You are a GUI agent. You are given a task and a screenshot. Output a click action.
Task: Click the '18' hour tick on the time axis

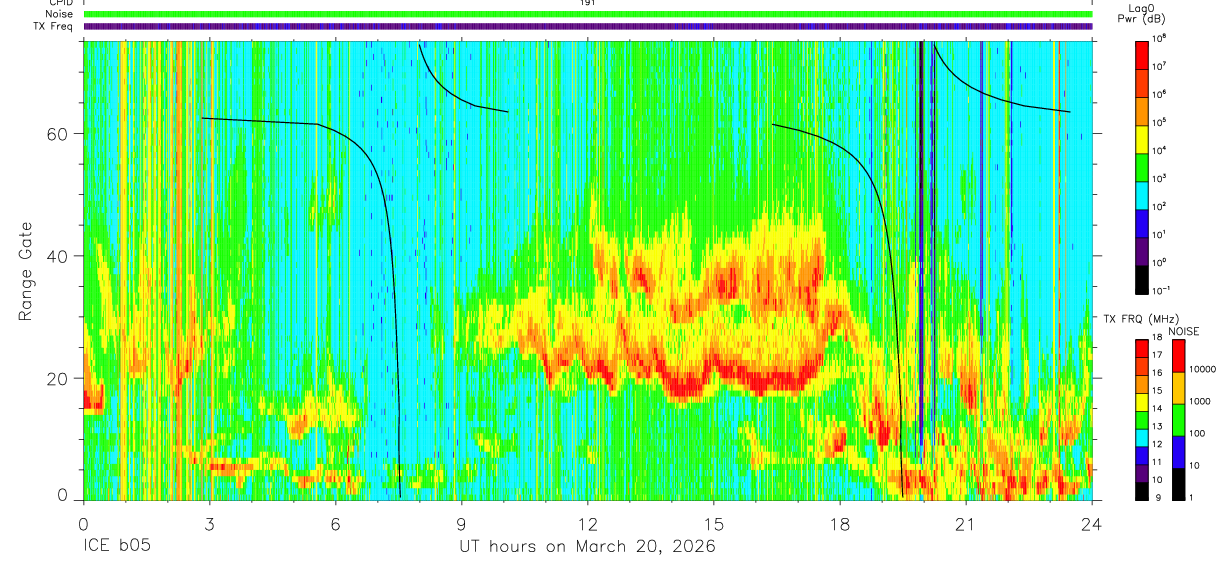point(839,523)
